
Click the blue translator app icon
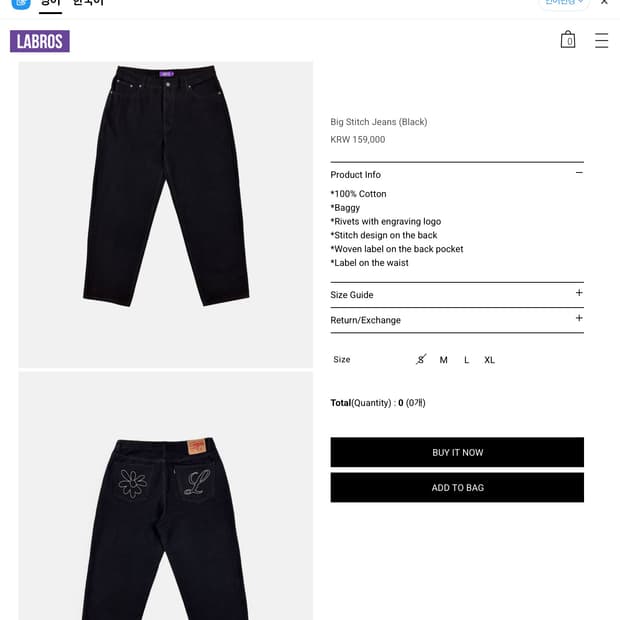point(21,4)
